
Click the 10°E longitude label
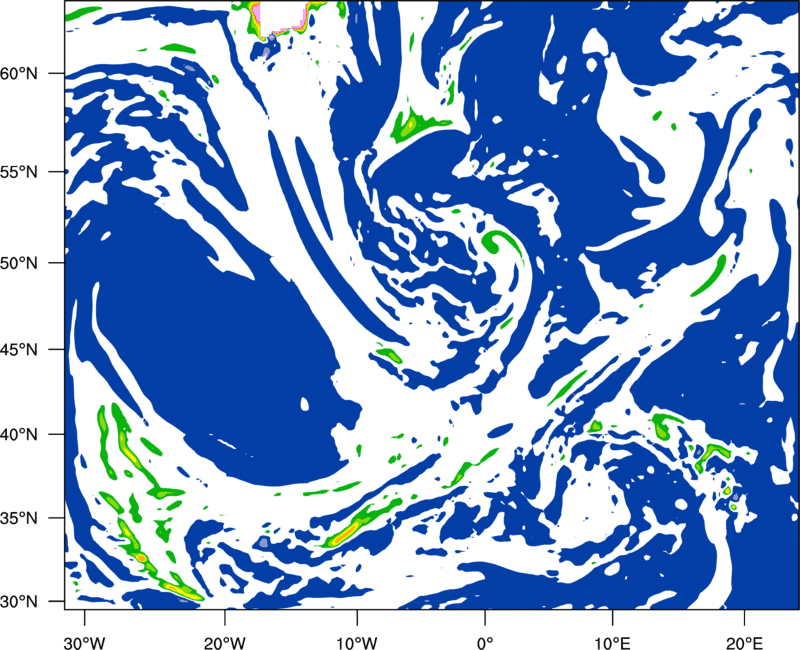point(612,643)
